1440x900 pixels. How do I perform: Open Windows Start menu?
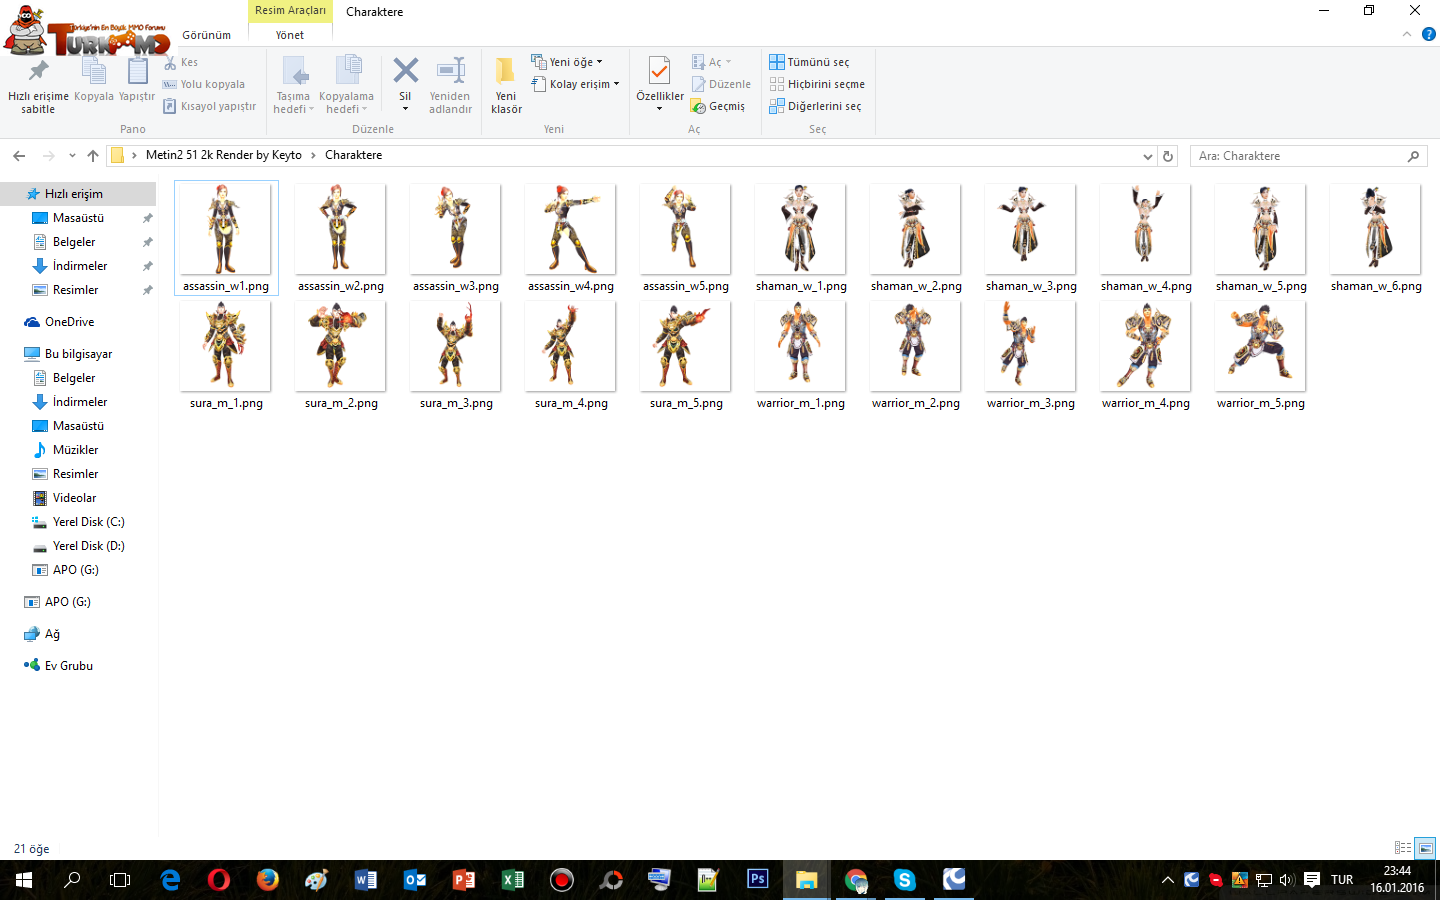point(24,880)
